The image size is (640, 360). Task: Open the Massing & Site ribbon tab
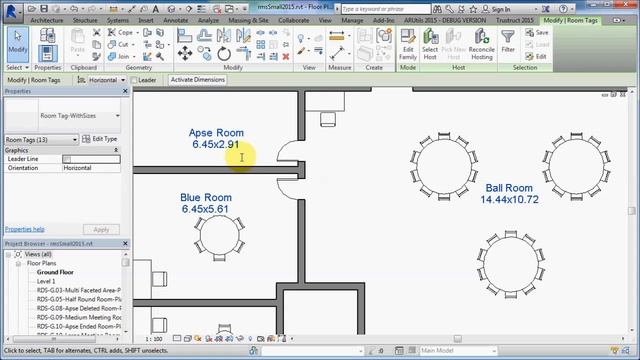click(248, 20)
